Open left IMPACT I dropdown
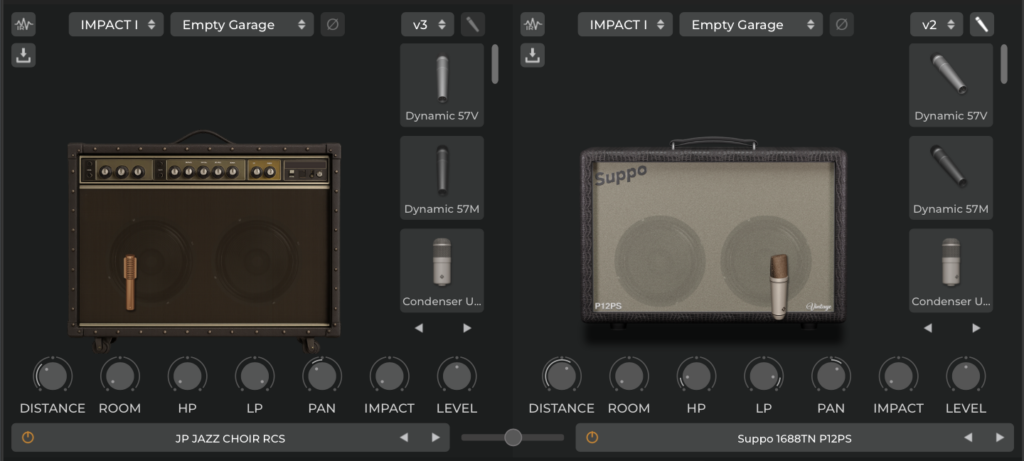Screen dimensions: 1024x461 tap(116, 25)
